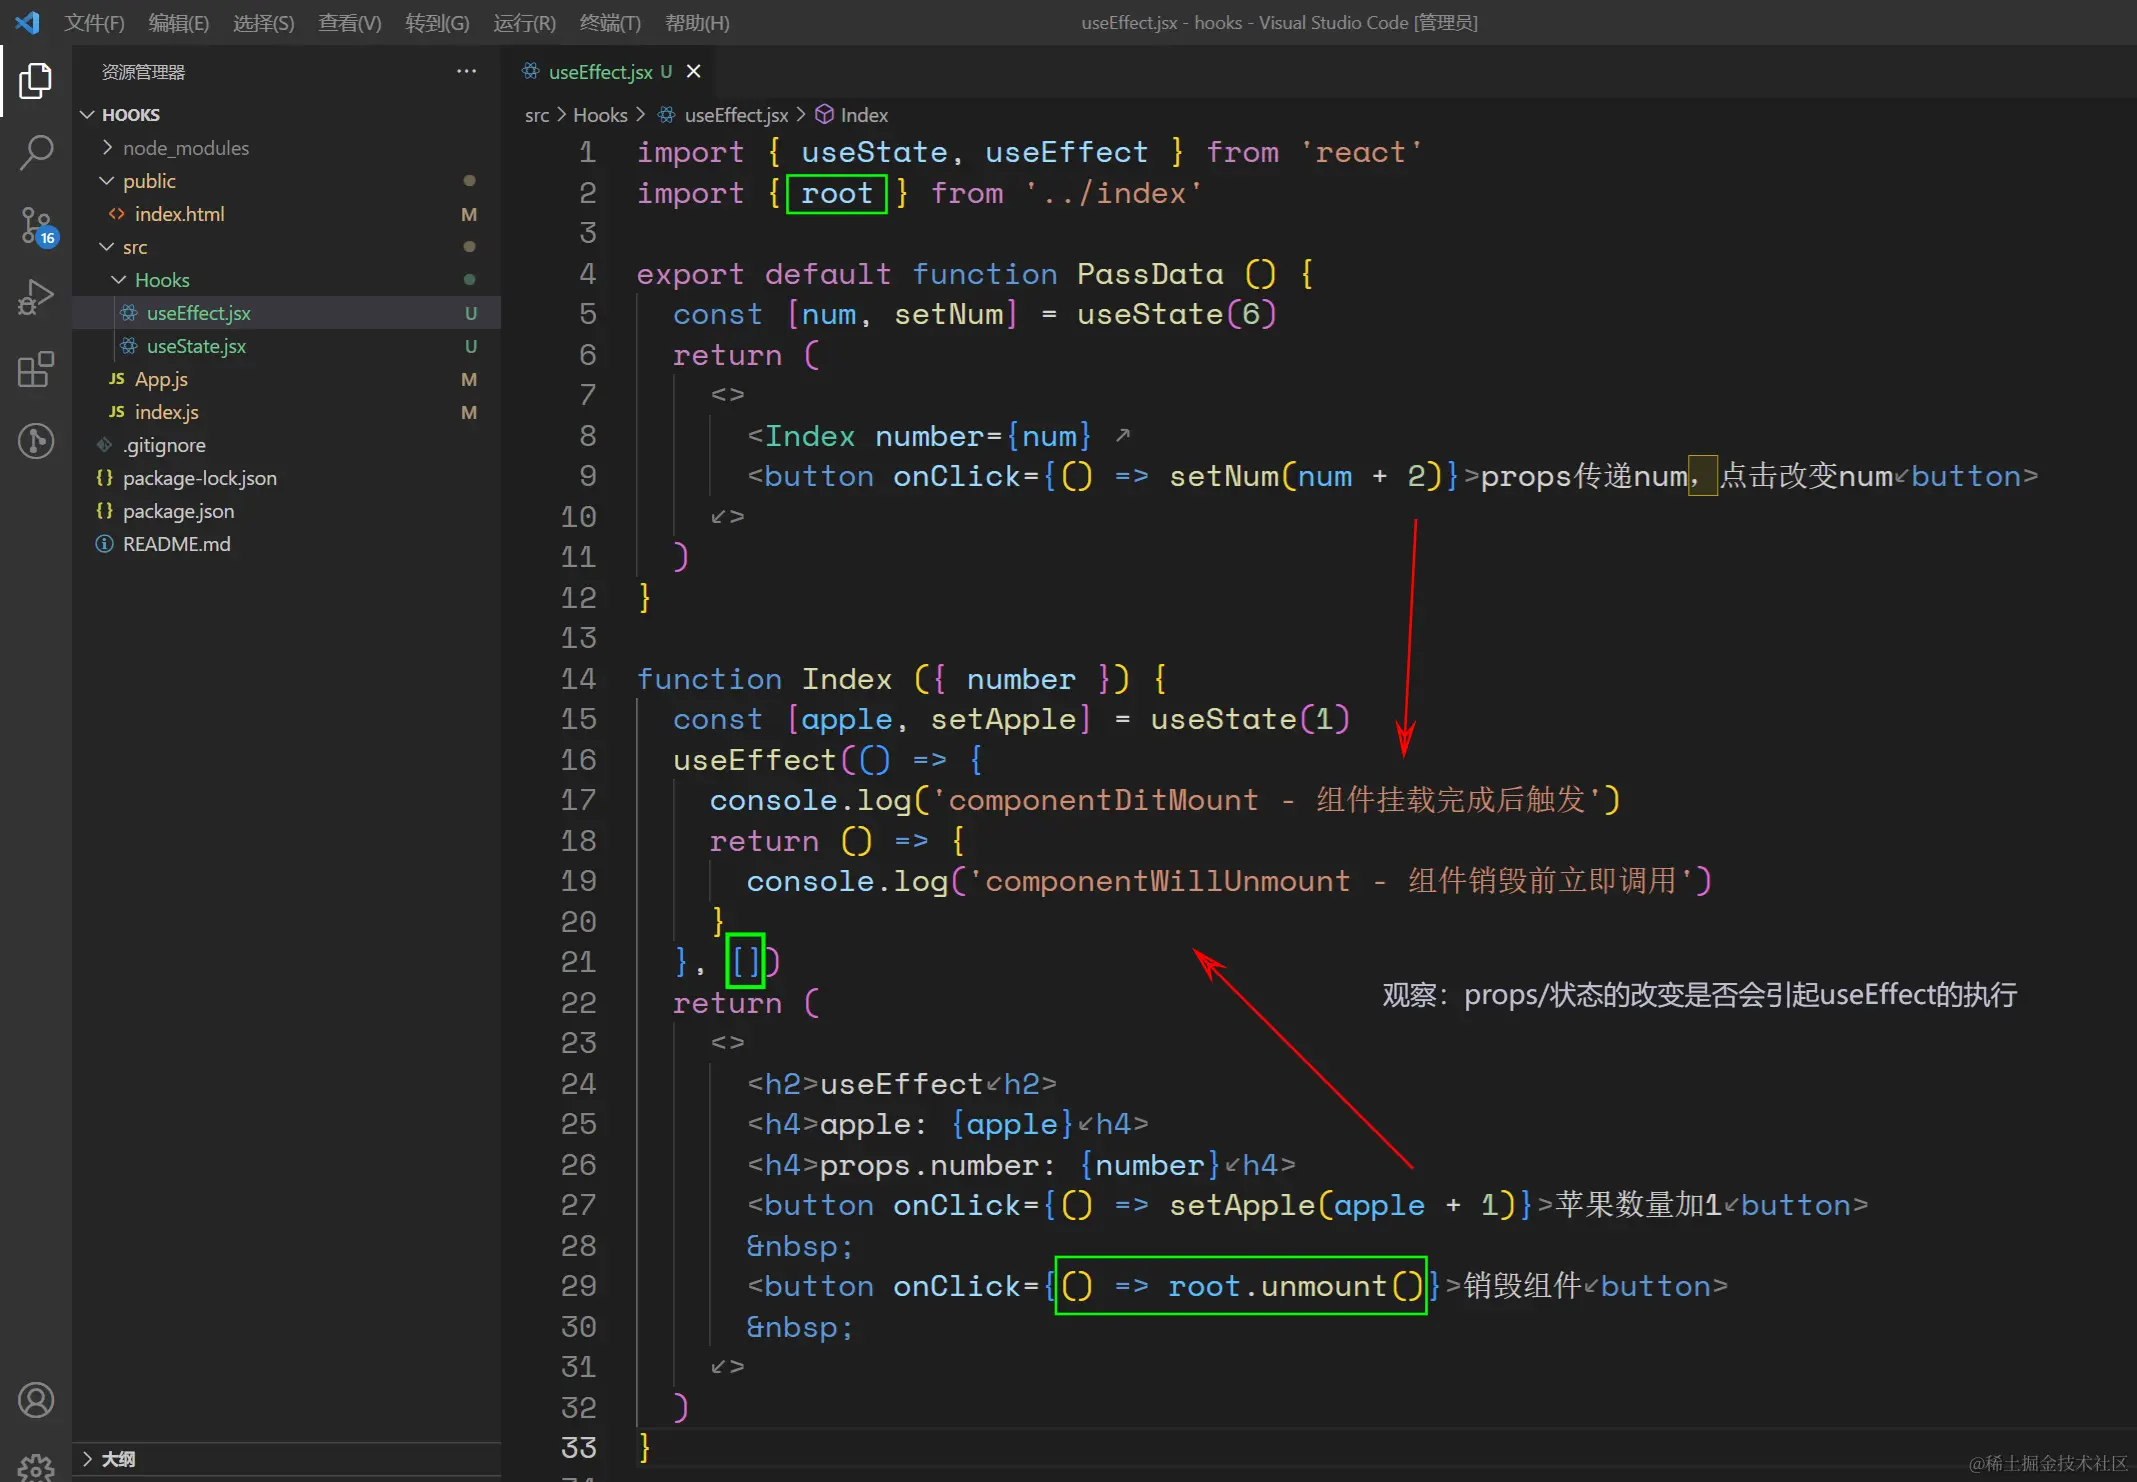The width and height of the screenshot is (2137, 1482).
Task: Open package.json from the explorer
Action: tap(178, 511)
